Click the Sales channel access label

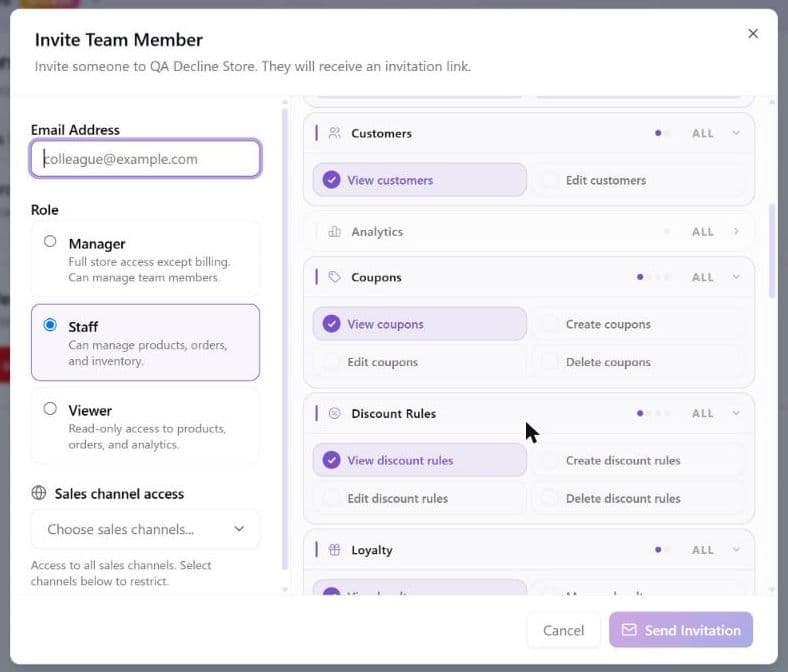tap(119, 494)
